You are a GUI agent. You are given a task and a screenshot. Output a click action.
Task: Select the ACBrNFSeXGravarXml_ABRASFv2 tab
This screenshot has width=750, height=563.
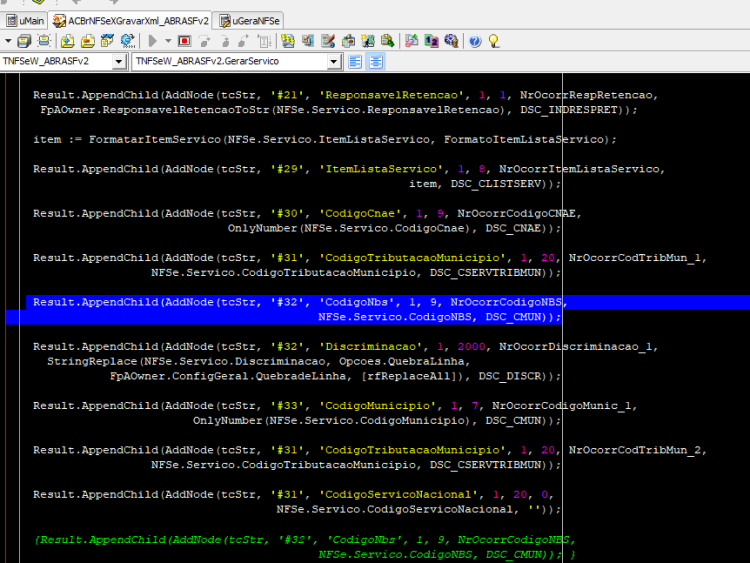(x=131, y=21)
